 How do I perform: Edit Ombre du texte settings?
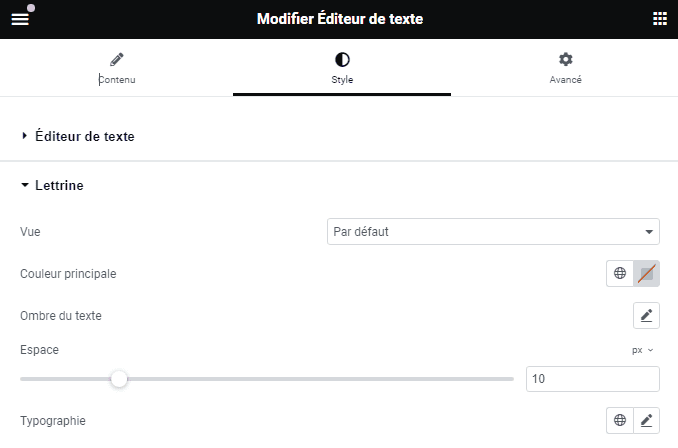(646, 316)
